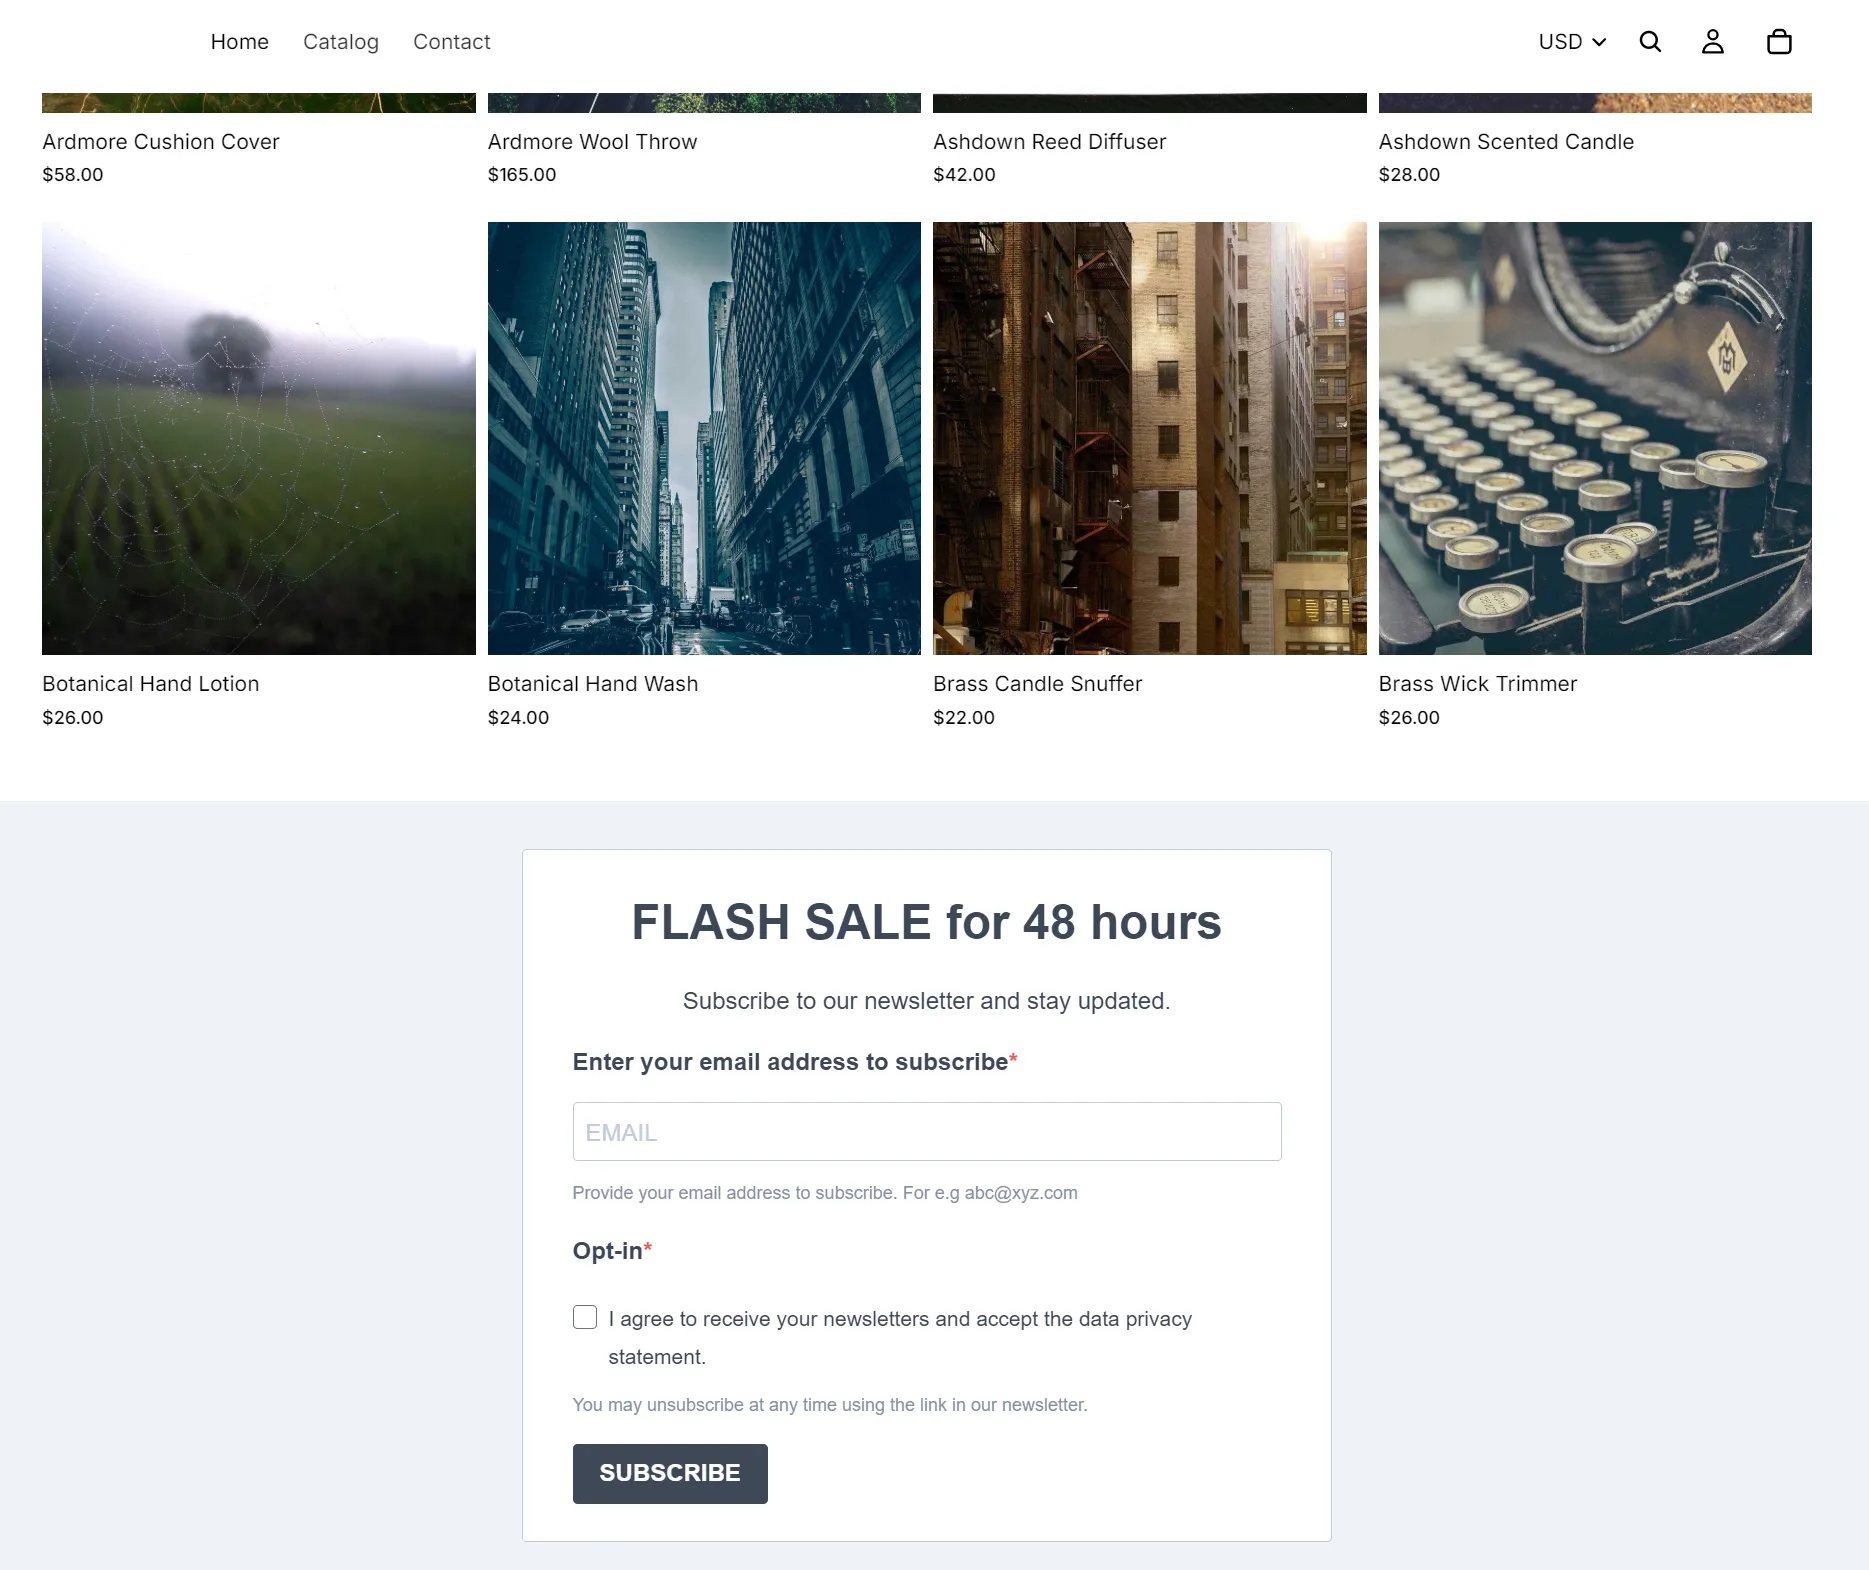
Task: Open the shopping cart icon
Action: coord(1779,42)
